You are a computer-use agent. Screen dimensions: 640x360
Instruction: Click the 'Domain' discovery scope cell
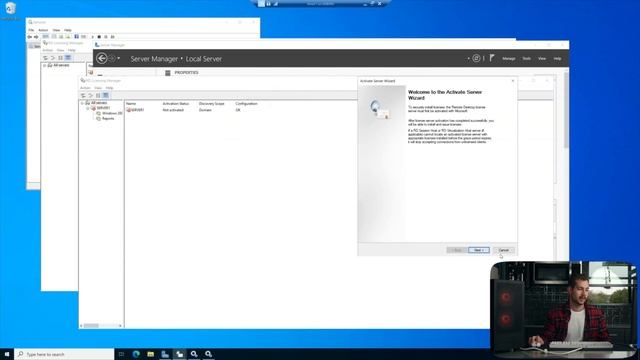coord(205,110)
